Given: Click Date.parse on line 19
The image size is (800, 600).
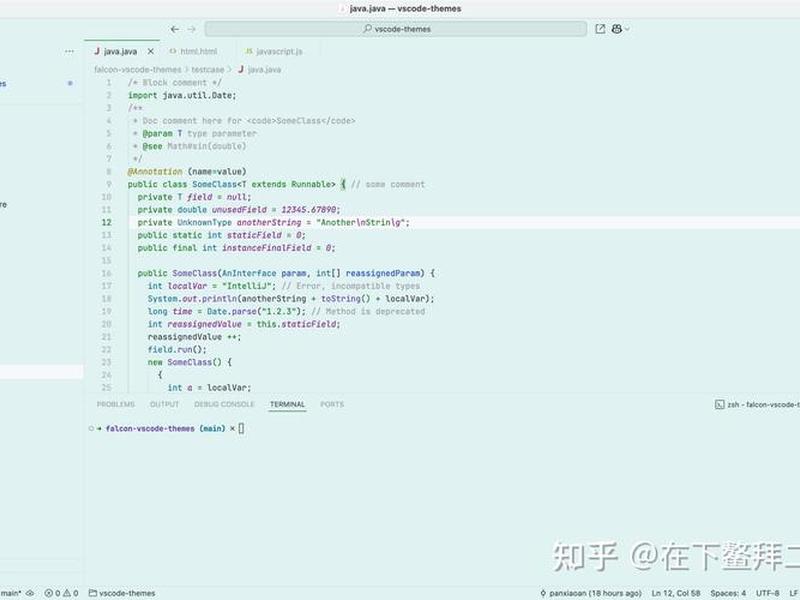Looking at the screenshot, I should tap(232, 312).
